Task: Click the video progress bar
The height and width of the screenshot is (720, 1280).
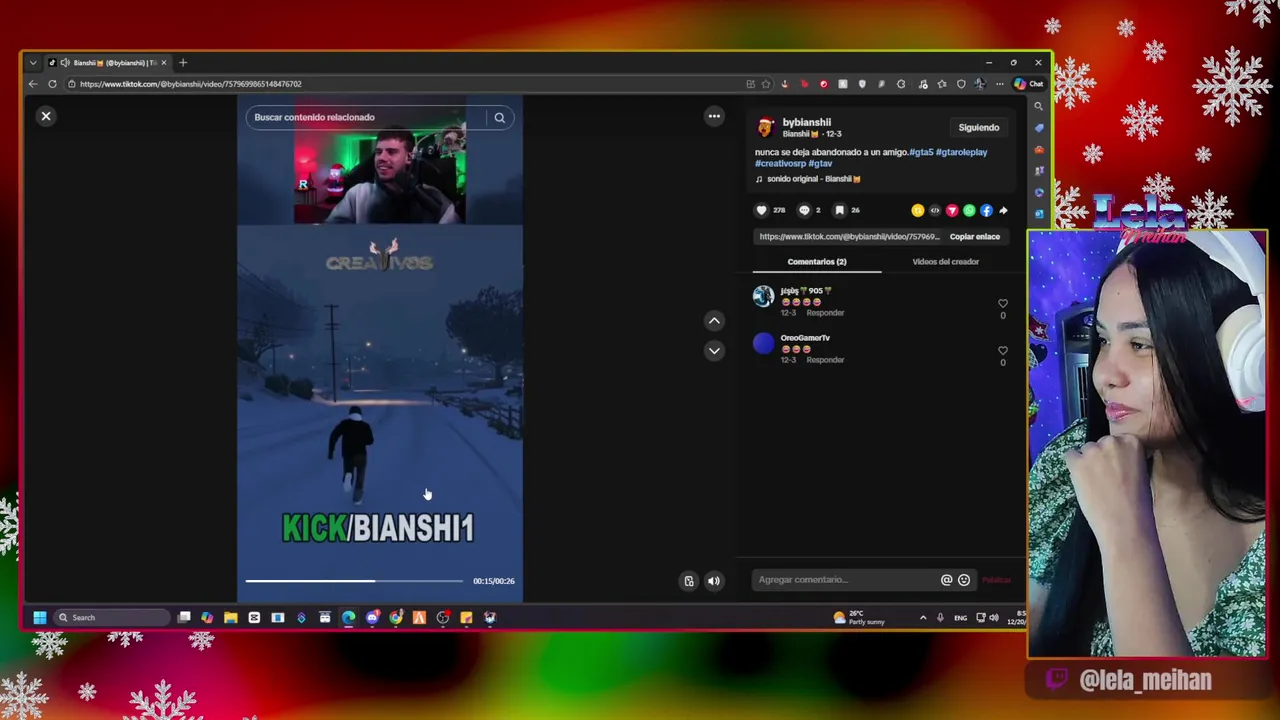Action: (x=354, y=581)
